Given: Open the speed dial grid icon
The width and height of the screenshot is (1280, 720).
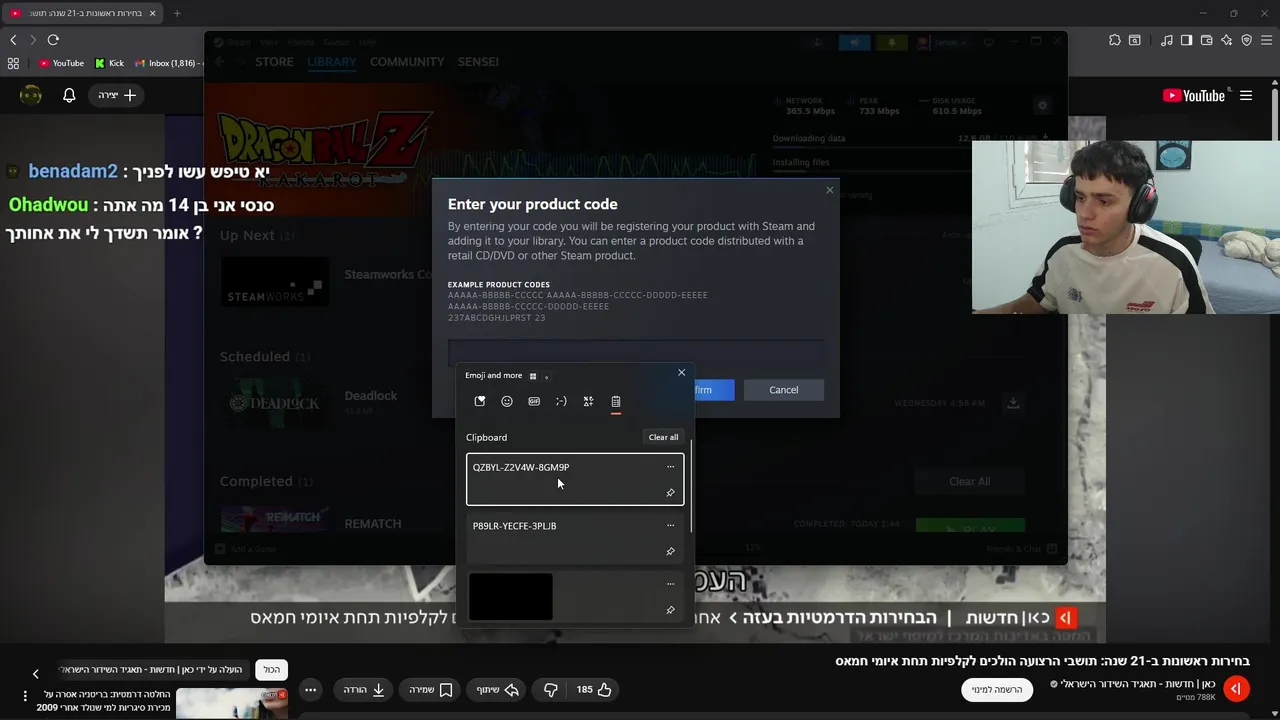Looking at the screenshot, I should point(13,63).
